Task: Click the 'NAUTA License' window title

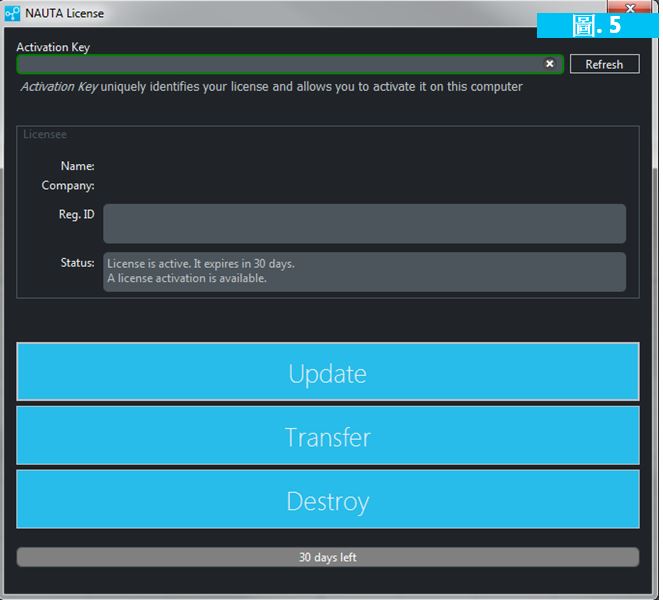Action: point(65,14)
